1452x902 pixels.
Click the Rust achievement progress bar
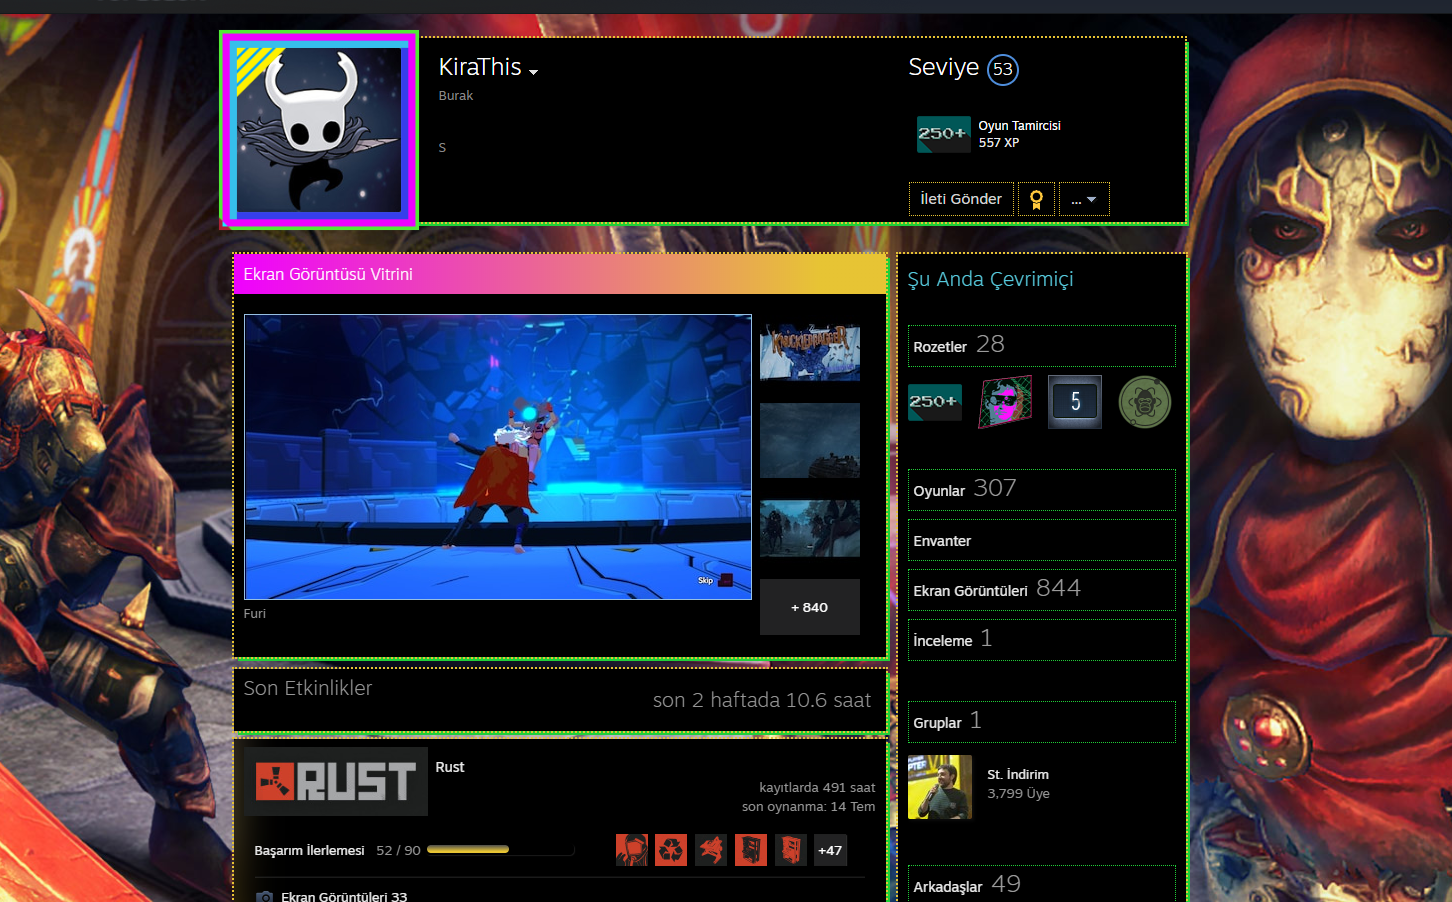[x=501, y=850]
